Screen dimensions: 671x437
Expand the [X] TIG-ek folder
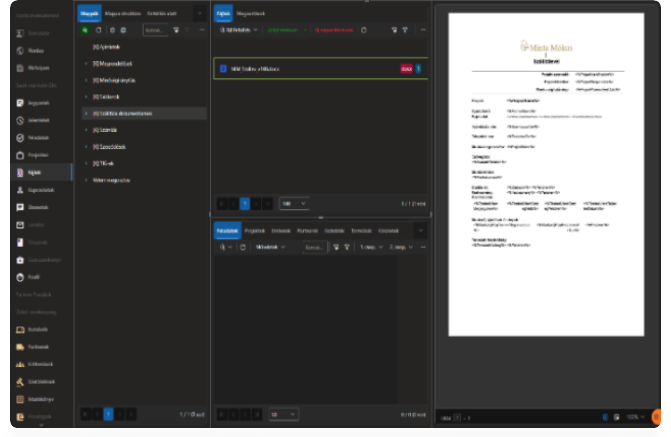[x=86, y=163]
